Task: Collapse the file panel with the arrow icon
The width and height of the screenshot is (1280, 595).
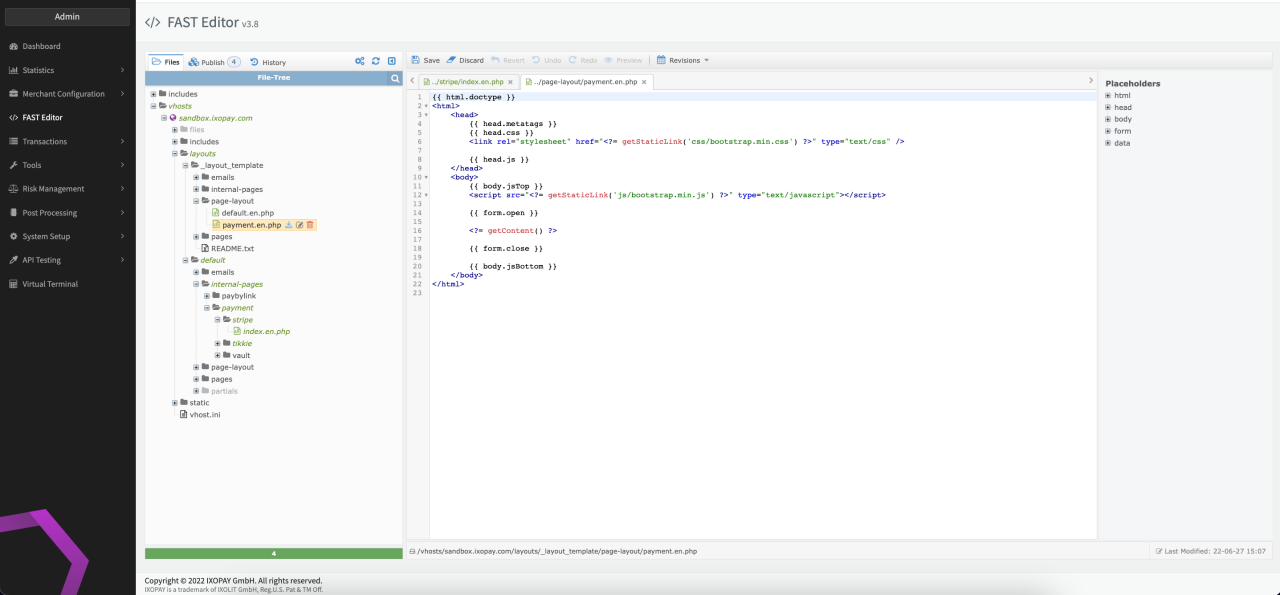Action: [392, 62]
